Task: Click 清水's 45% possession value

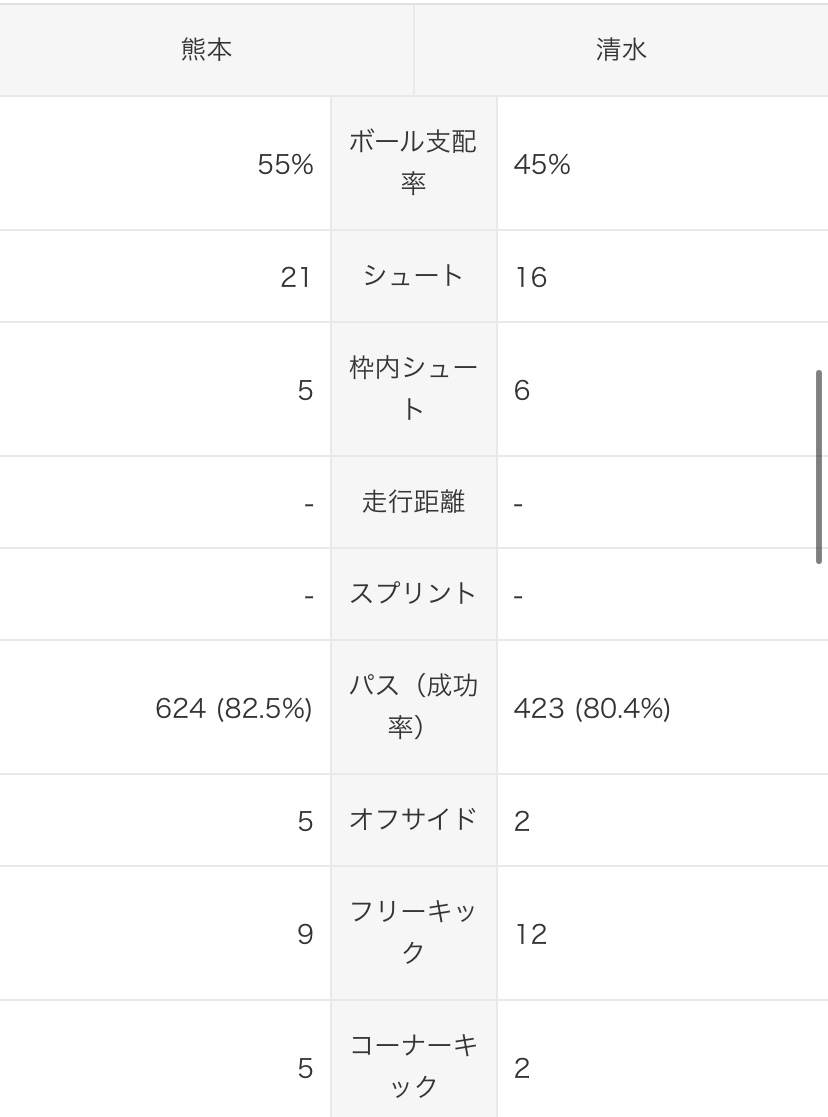Action: 542,165
